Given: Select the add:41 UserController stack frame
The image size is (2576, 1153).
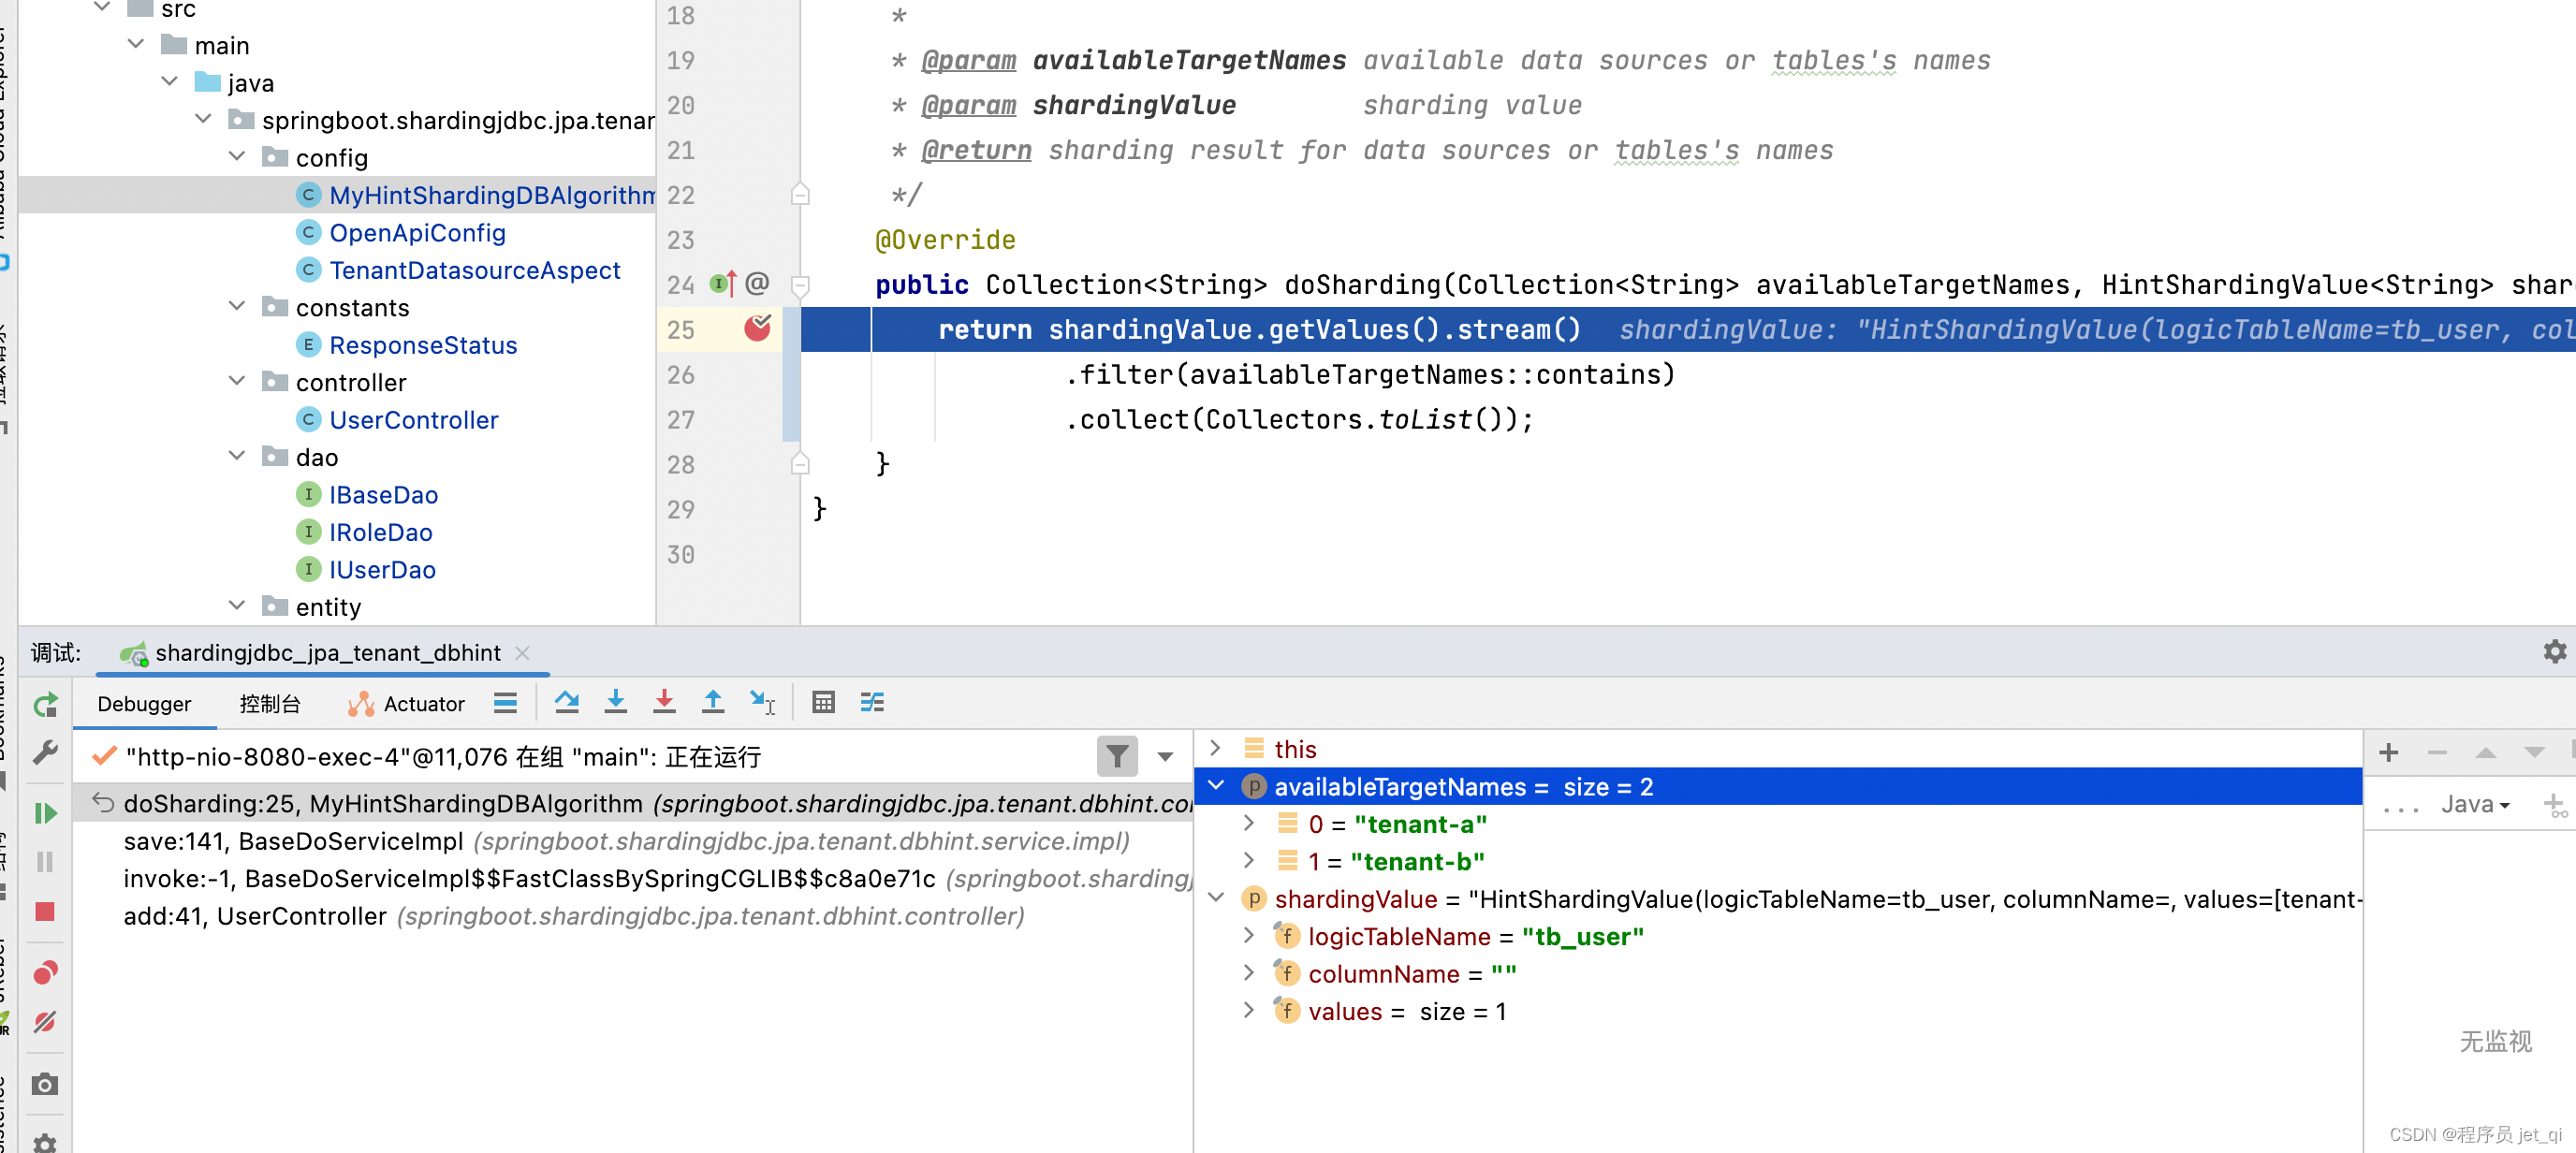Looking at the screenshot, I should pos(634,916).
